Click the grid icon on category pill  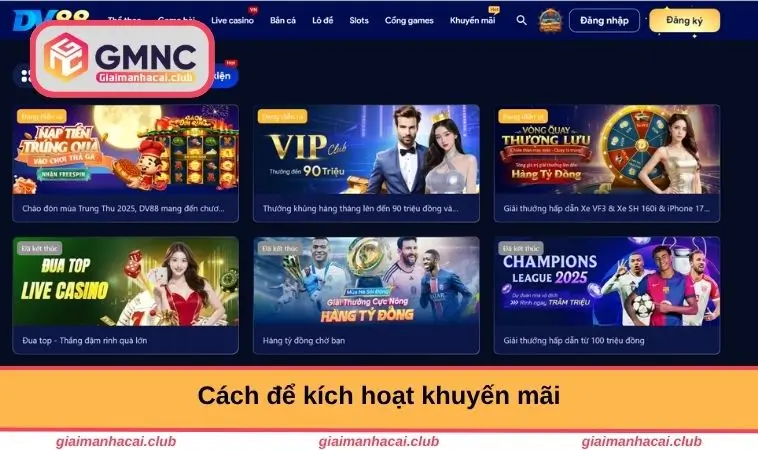[x=26, y=76]
